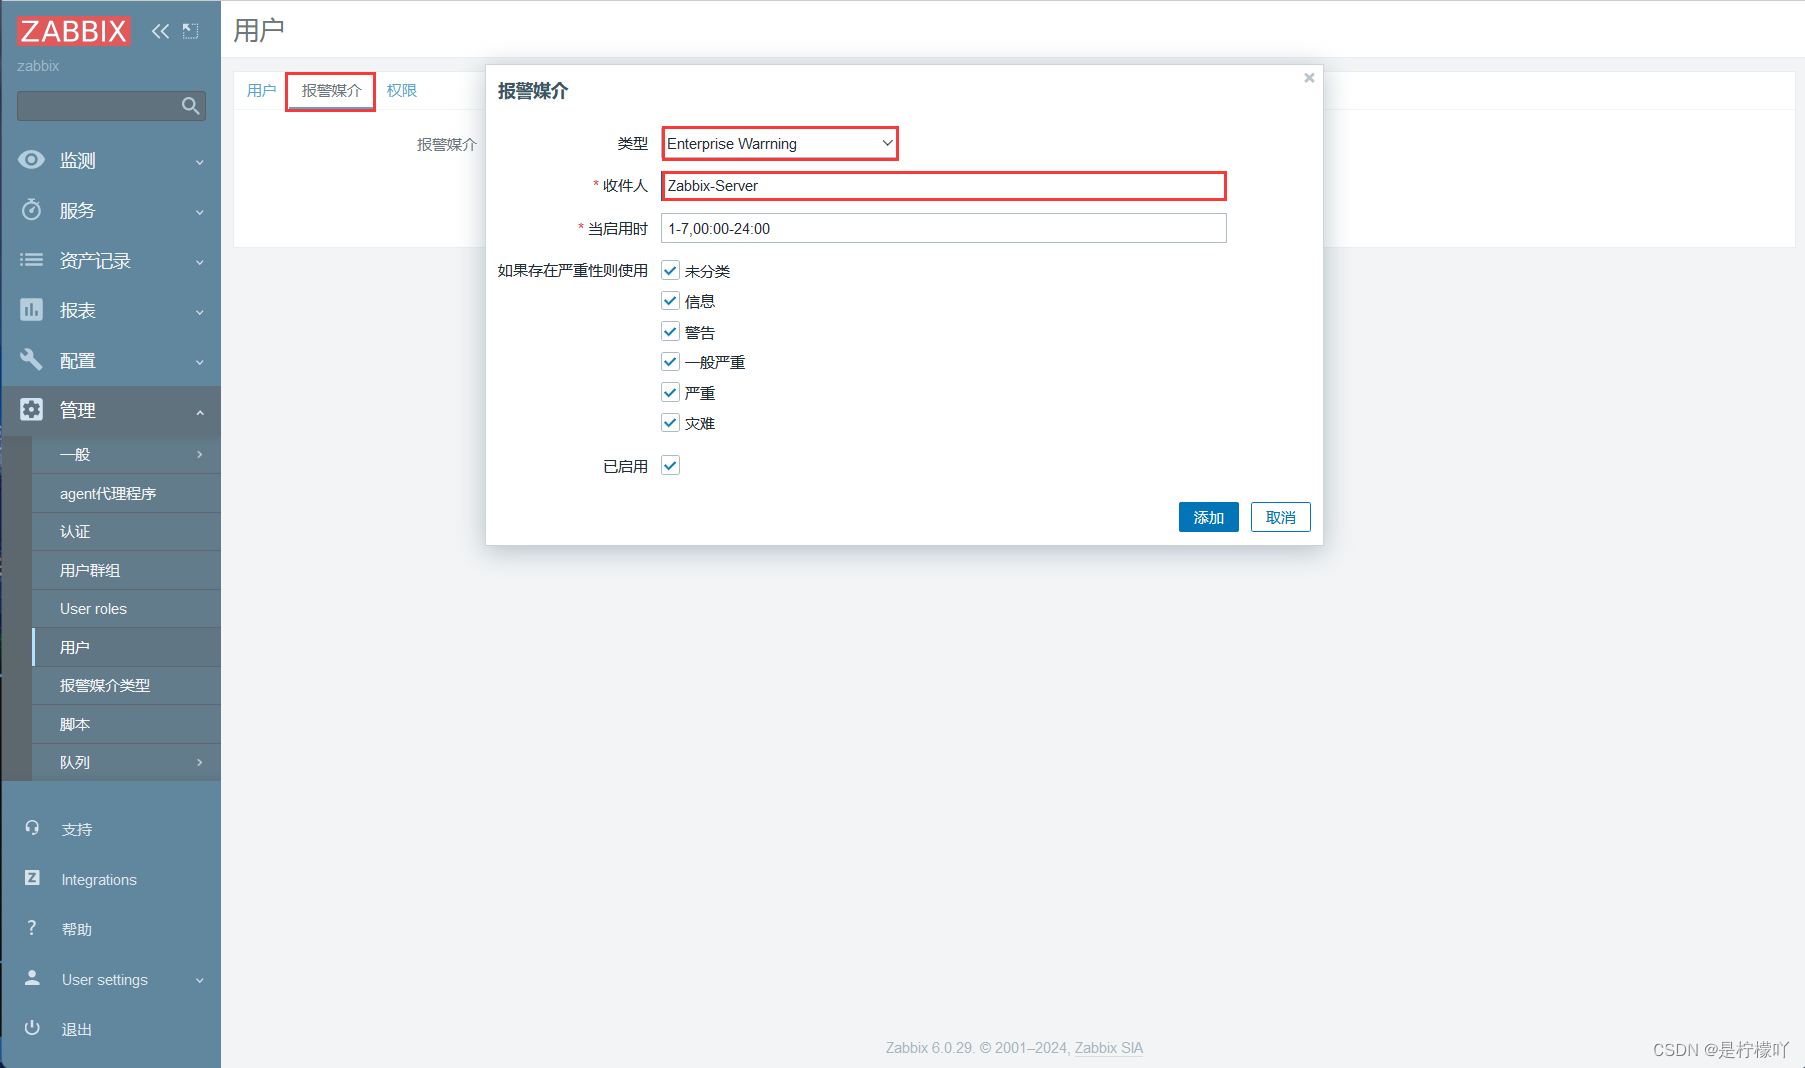The height and width of the screenshot is (1068, 1805).
Task: Click the 取消 button
Action: (x=1281, y=517)
